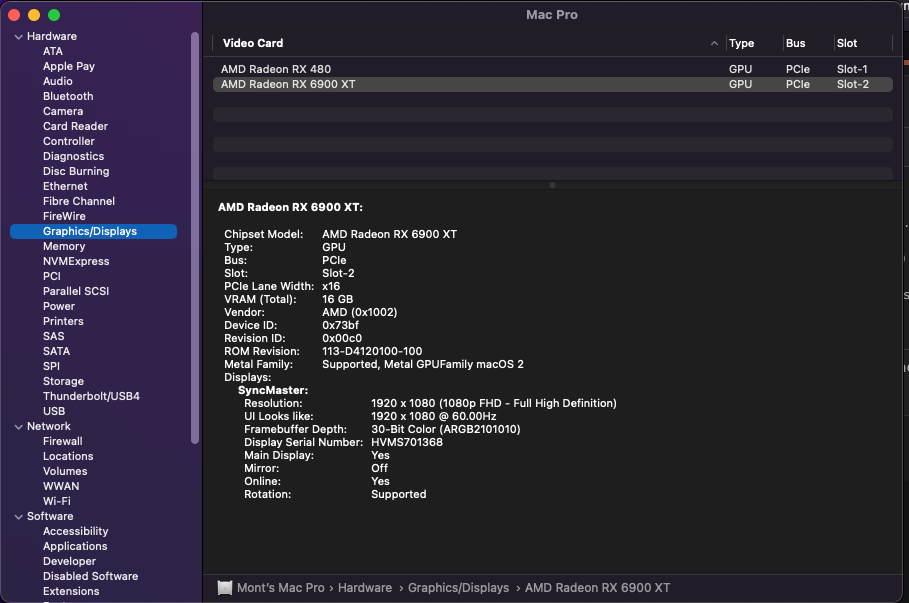This screenshot has width=909, height=603.
Task: Select NVMExpress in sidebar
Action: tap(76, 261)
